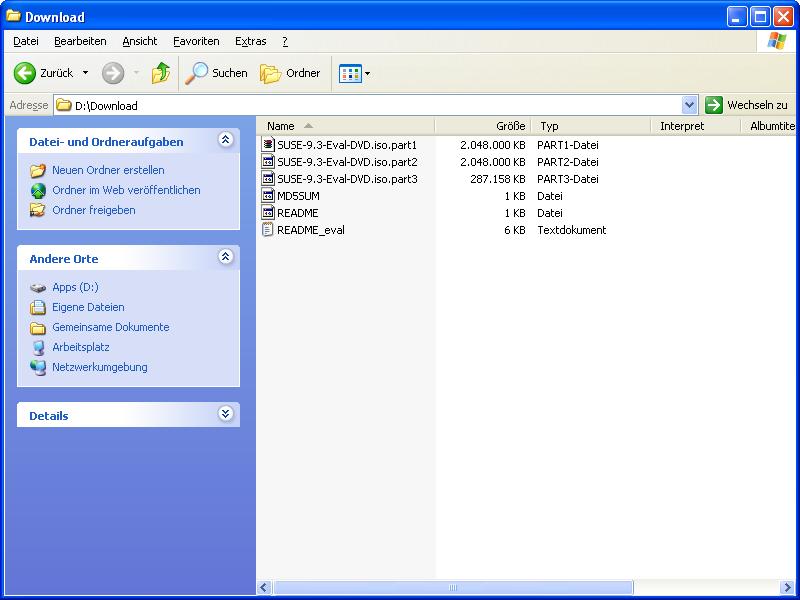Open the Favoriten menu

pos(196,41)
